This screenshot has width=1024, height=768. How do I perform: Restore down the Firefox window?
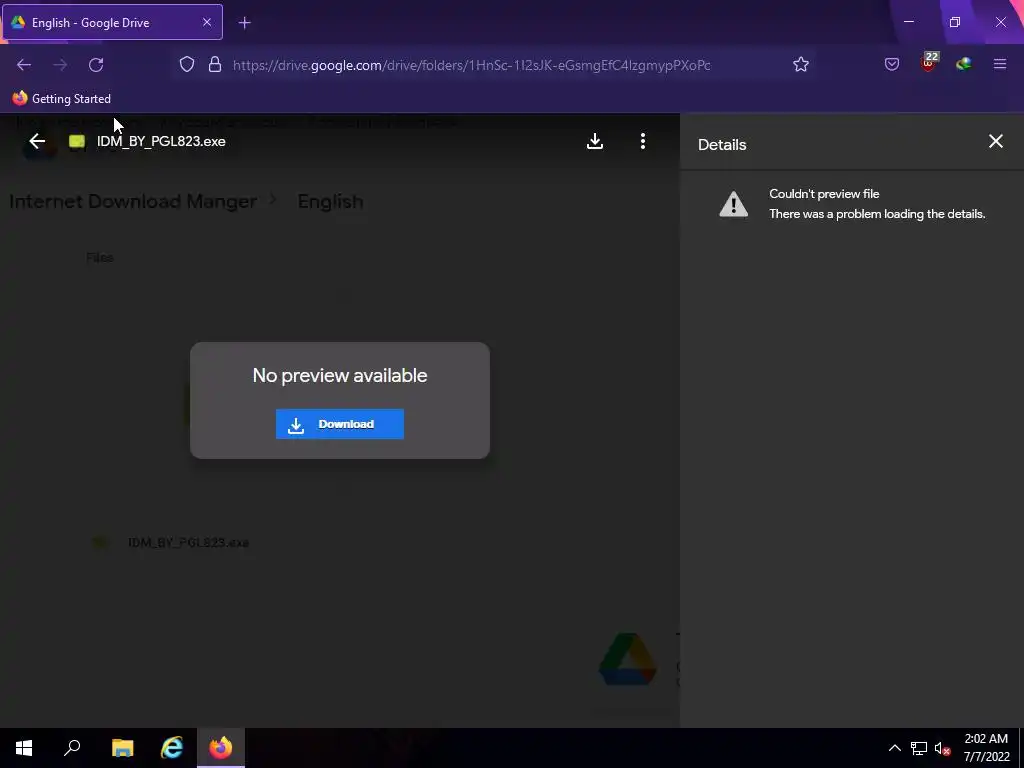coord(955,22)
